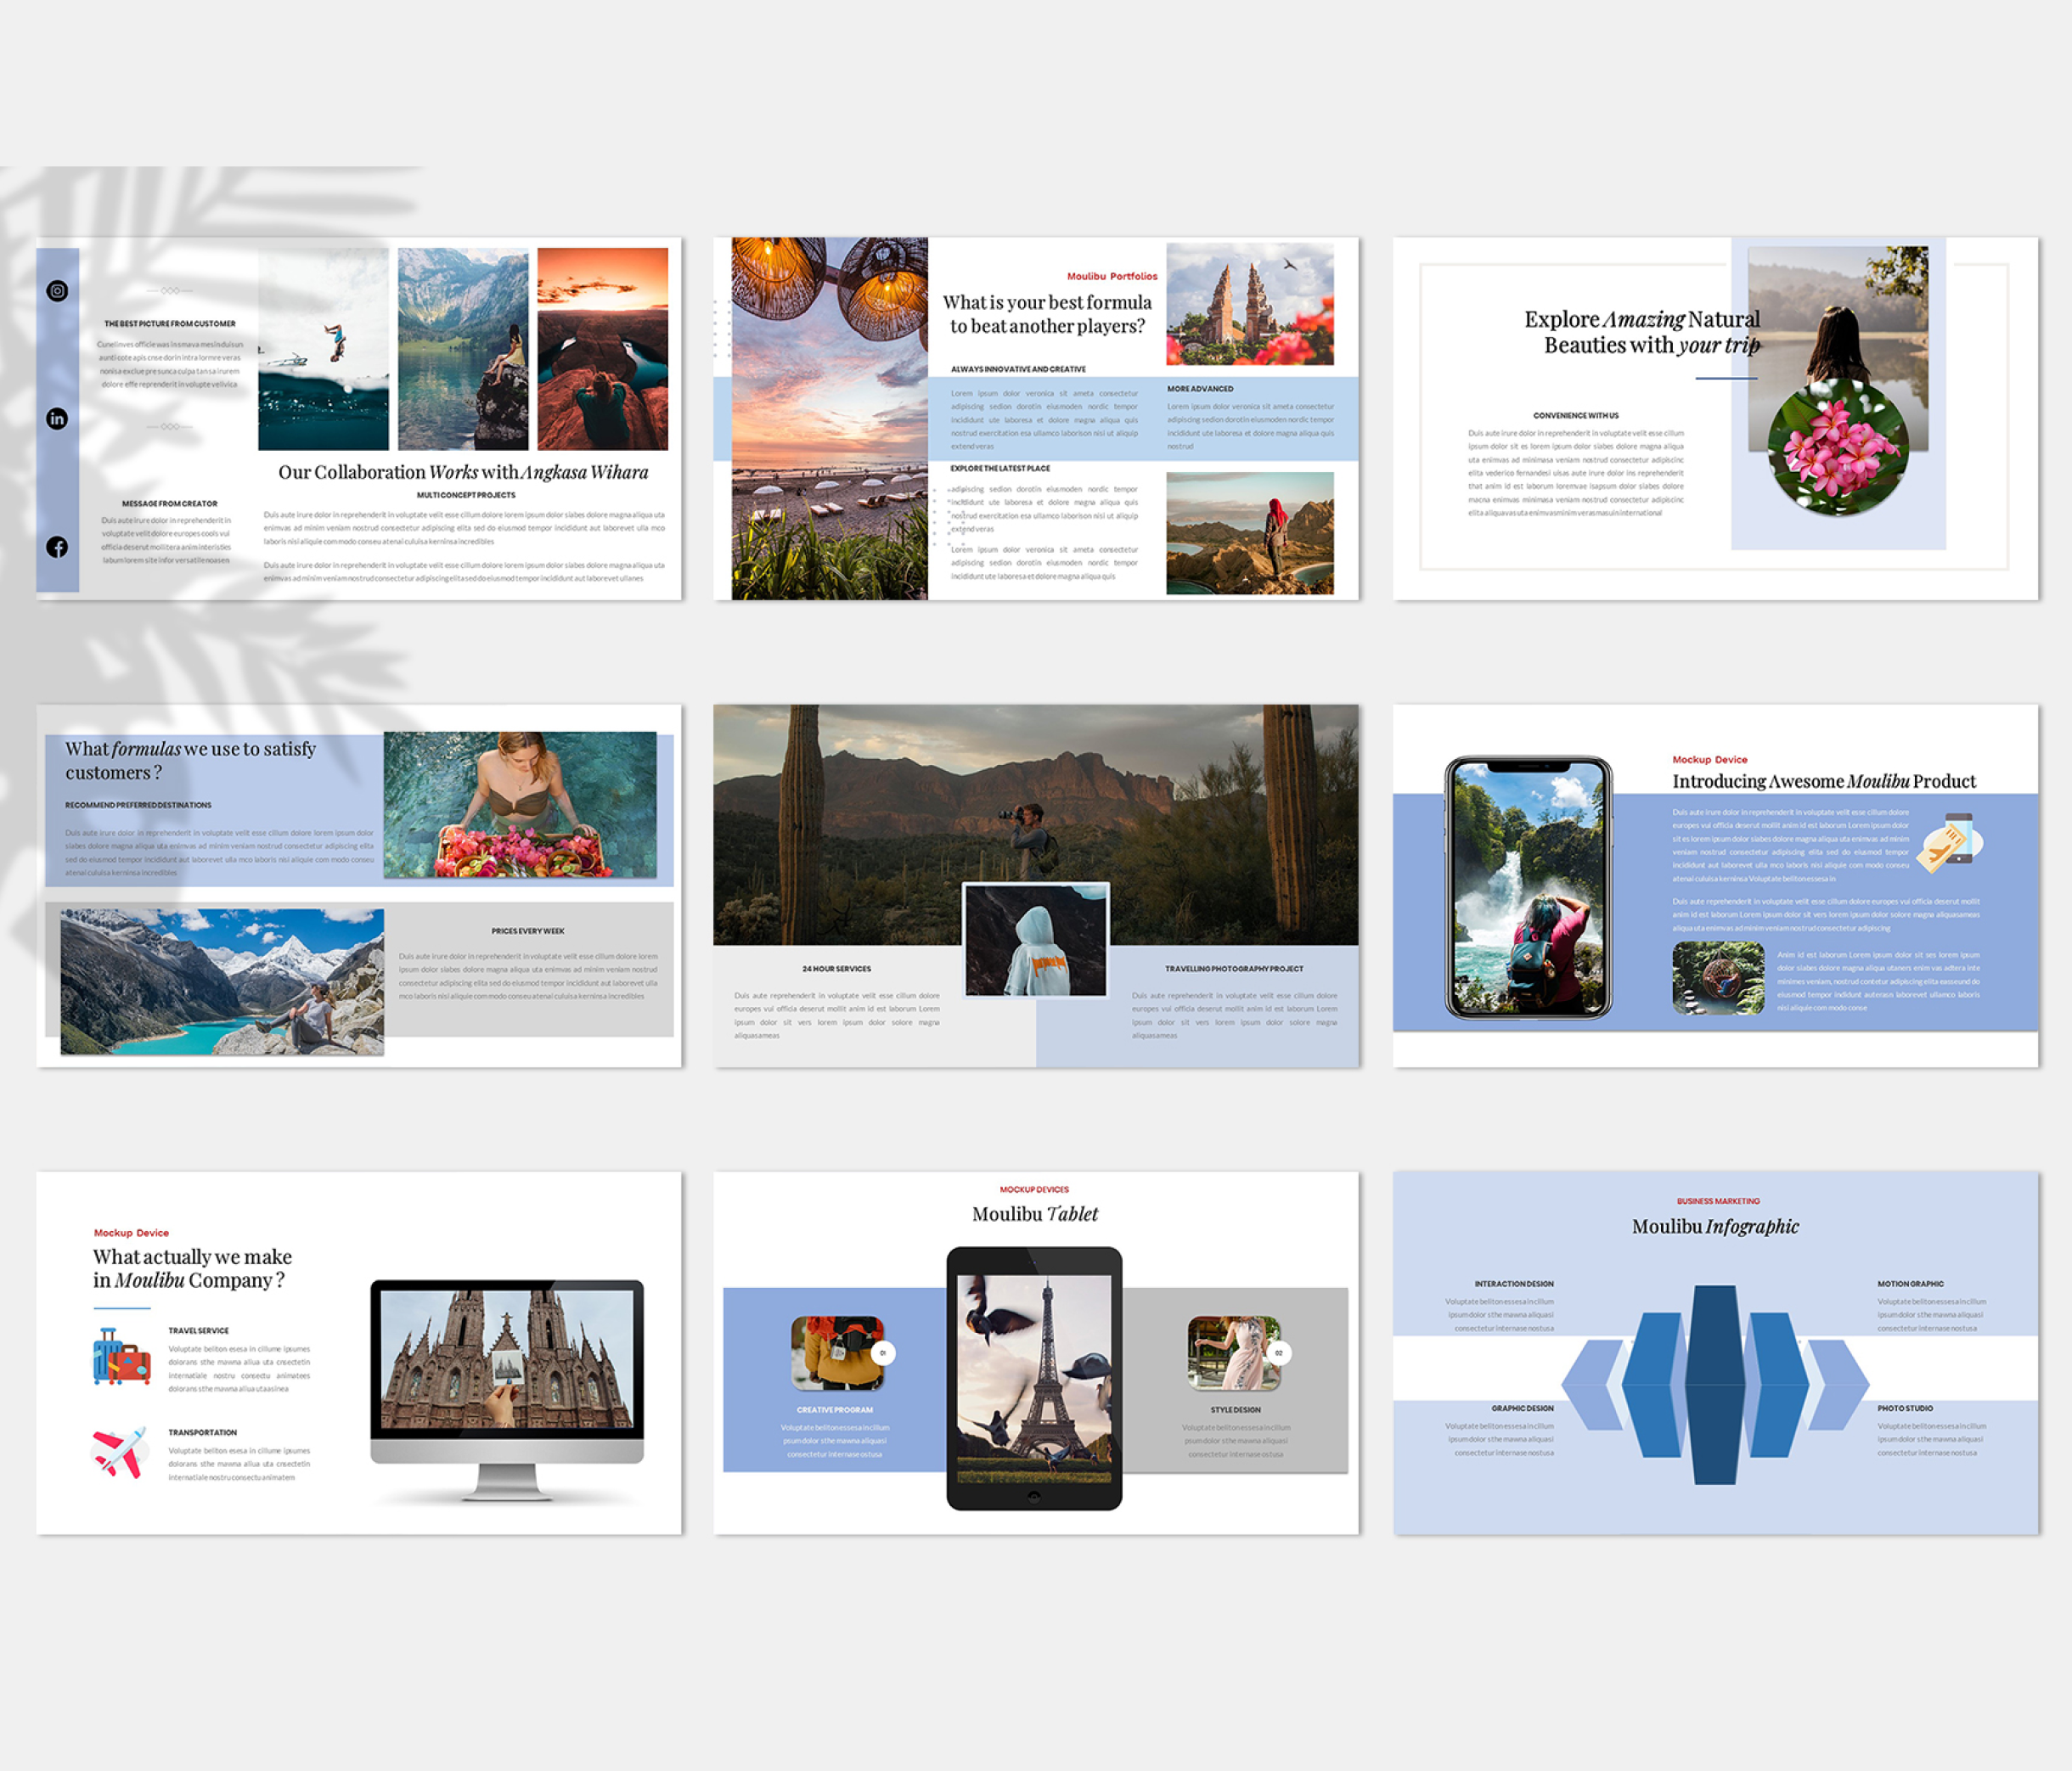This screenshot has width=2072, height=1771.
Task: Click the 'MOCKUP DEVICES' red label above Moulibu Tablet
Action: point(1034,1190)
